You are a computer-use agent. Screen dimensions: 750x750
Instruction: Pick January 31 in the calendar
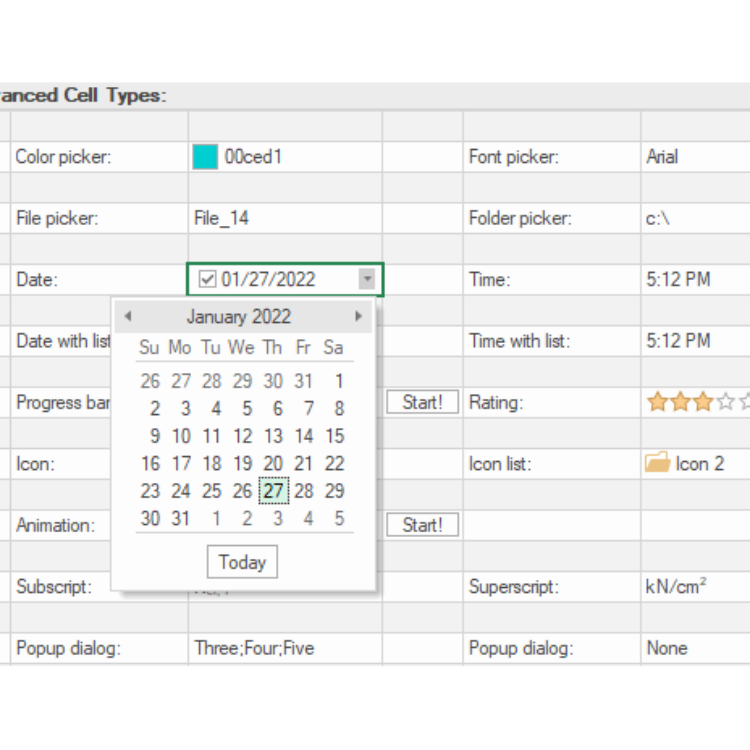(x=181, y=518)
